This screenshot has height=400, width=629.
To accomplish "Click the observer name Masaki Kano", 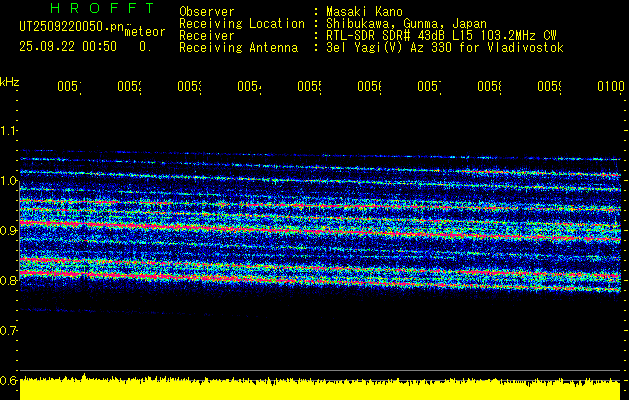I will 364,11.
